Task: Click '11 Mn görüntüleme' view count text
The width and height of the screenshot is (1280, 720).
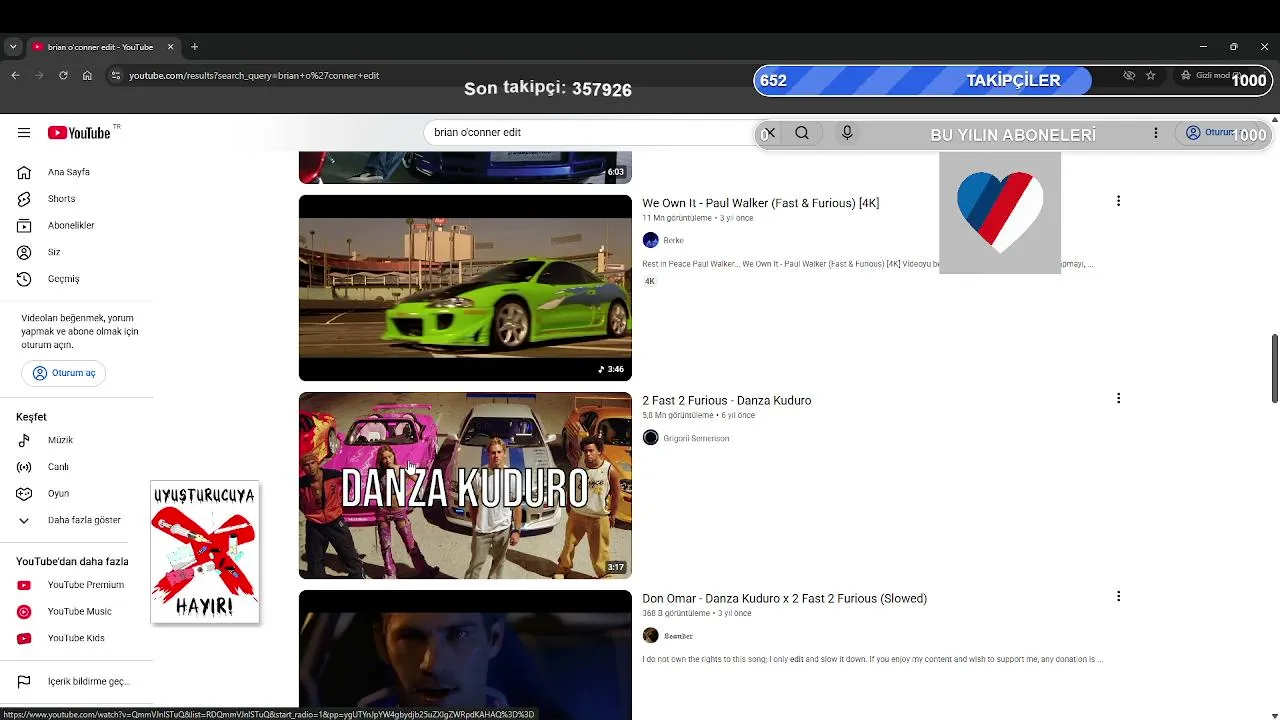Action: (x=677, y=218)
